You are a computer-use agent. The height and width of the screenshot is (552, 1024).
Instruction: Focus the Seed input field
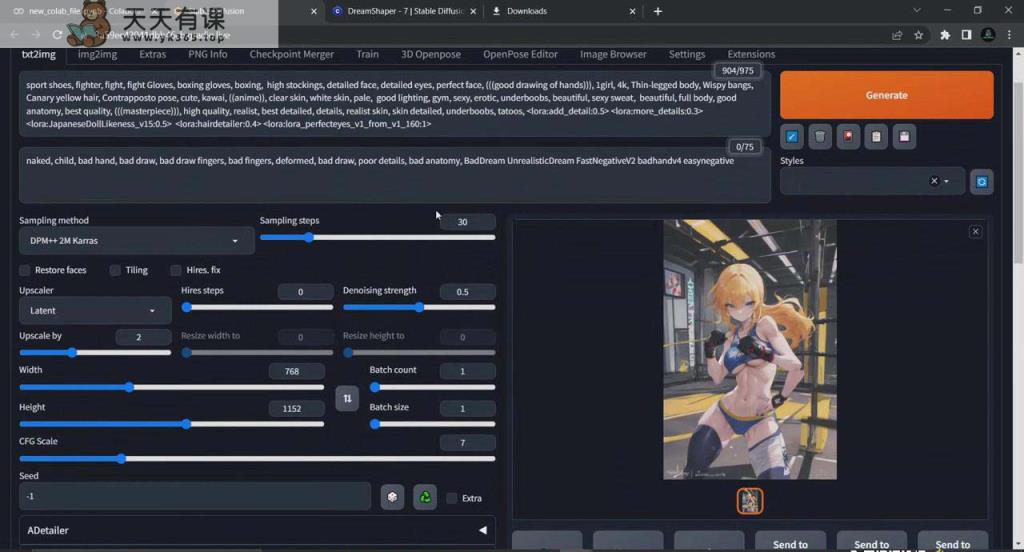pyautogui.click(x=195, y=496)
